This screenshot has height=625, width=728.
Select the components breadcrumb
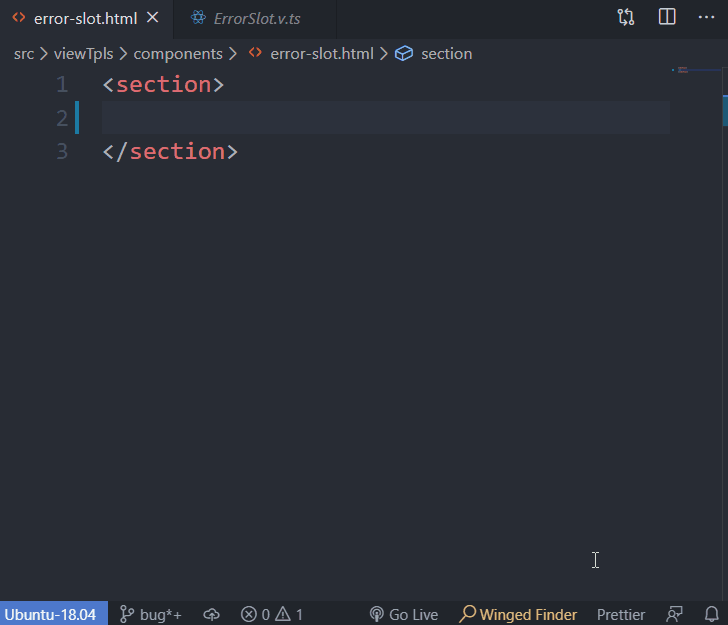pos(178,54)
